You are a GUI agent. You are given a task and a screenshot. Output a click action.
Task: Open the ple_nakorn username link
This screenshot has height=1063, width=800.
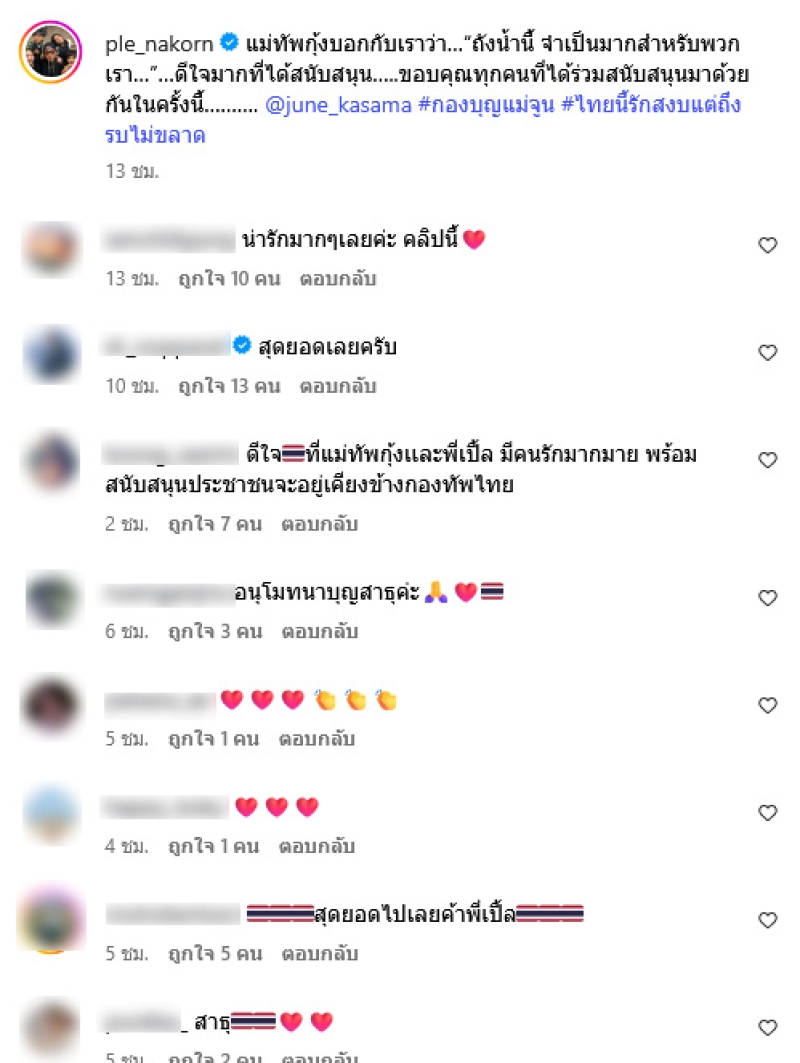(x=159, y=45)
